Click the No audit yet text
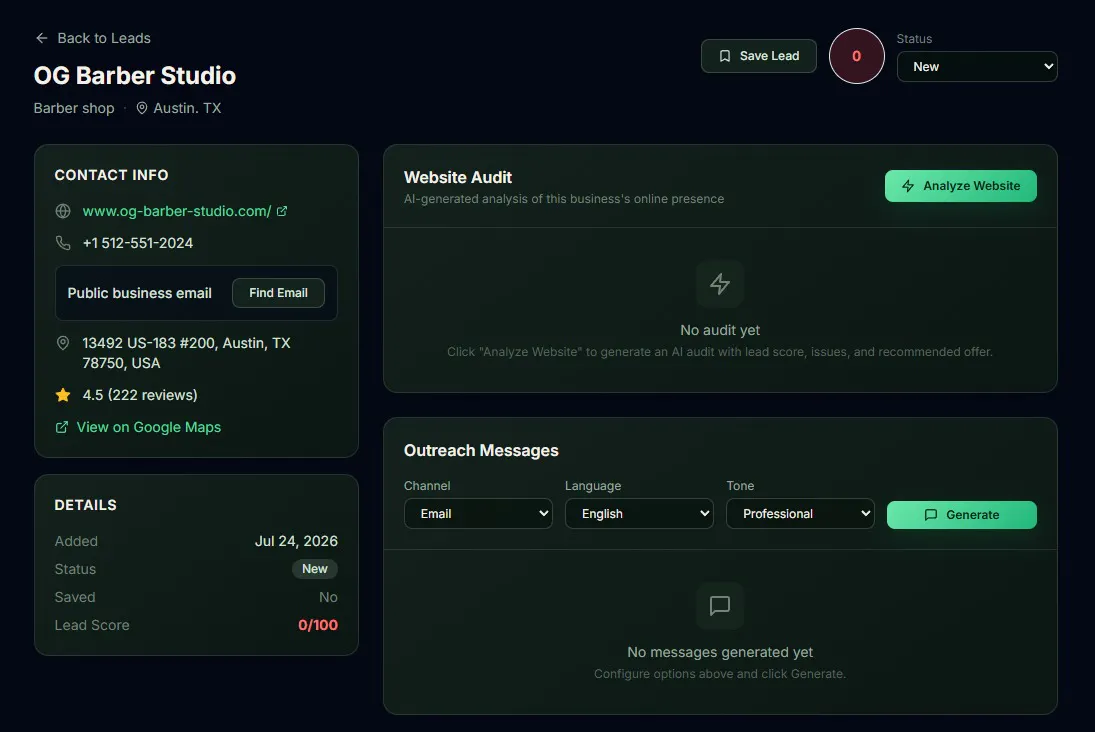The height and width of the screenshot is (732, 1095). (x=720, y=330)
